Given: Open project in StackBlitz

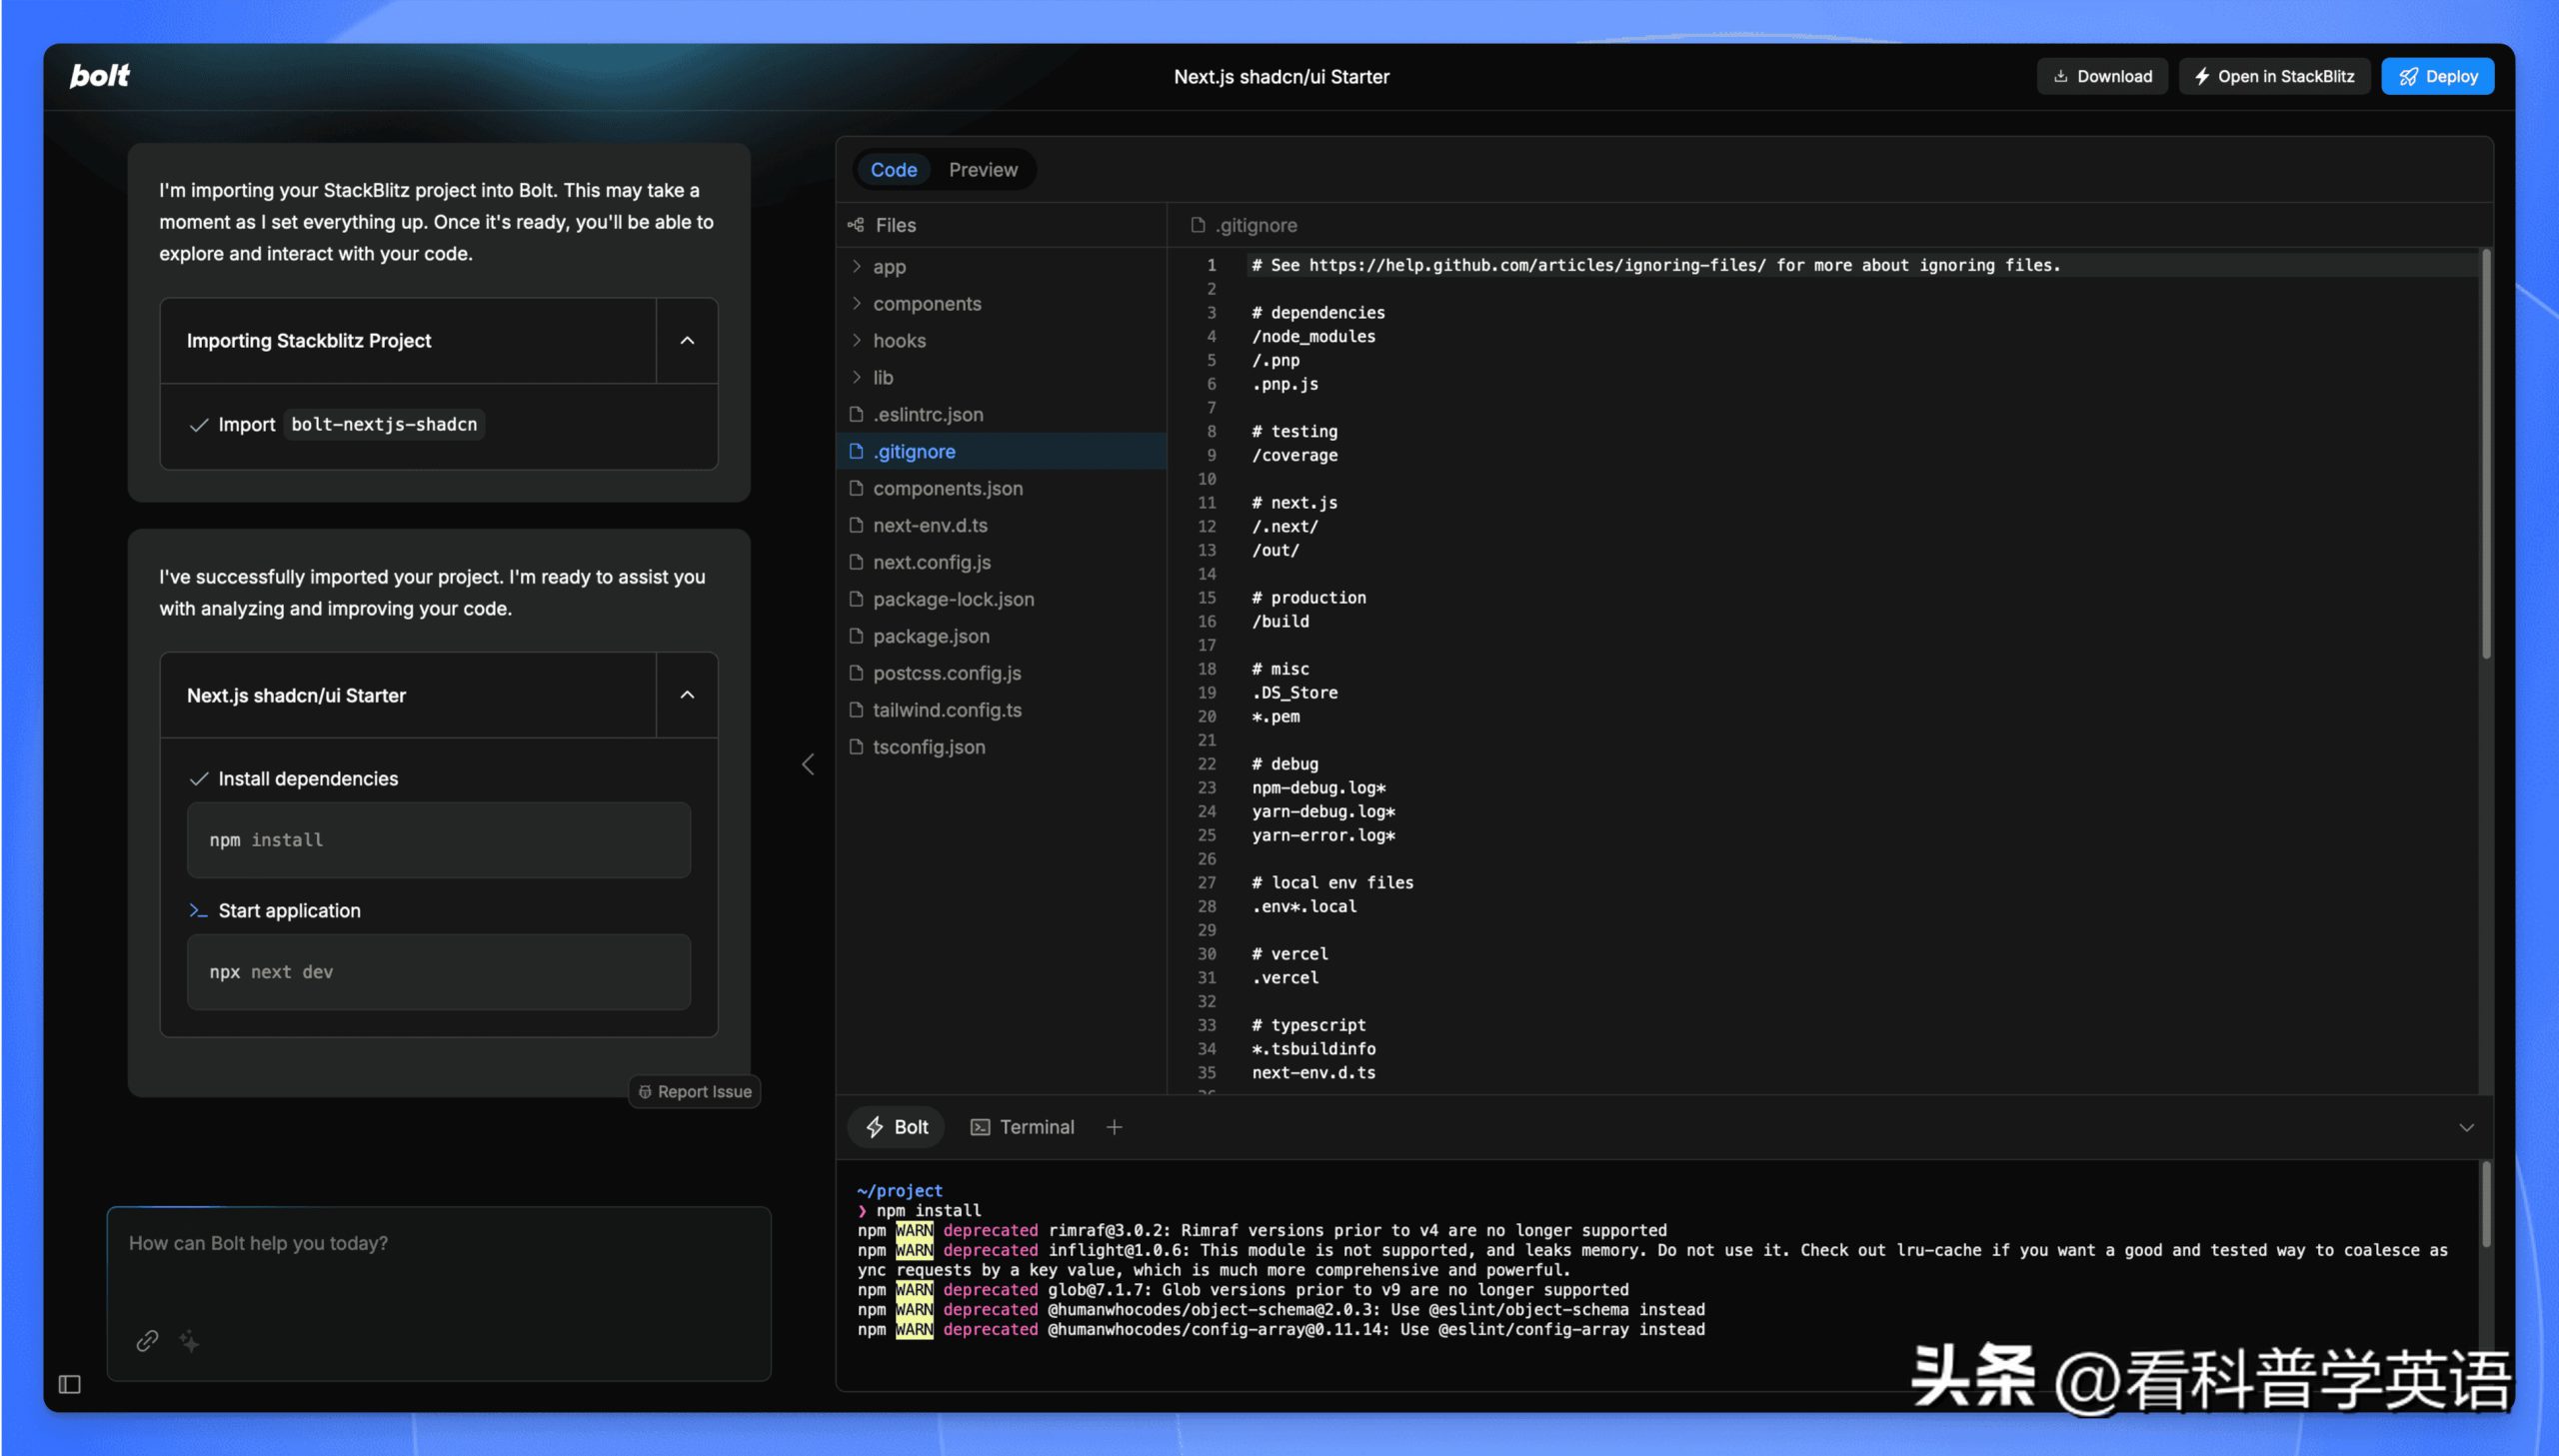Looking at the screenshot, I should tap(2274, 76).
